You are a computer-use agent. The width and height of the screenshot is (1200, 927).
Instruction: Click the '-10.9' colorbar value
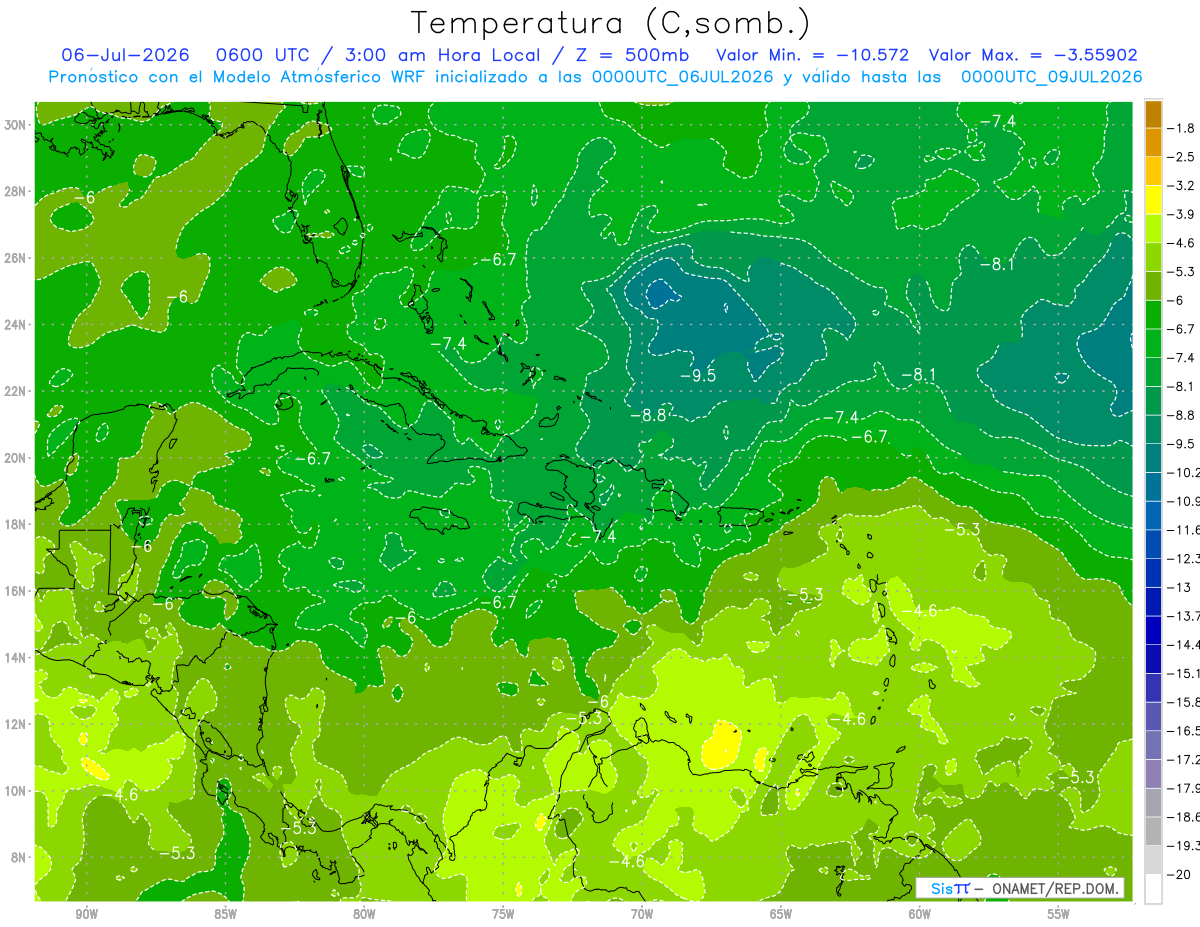click(1185, 501)
